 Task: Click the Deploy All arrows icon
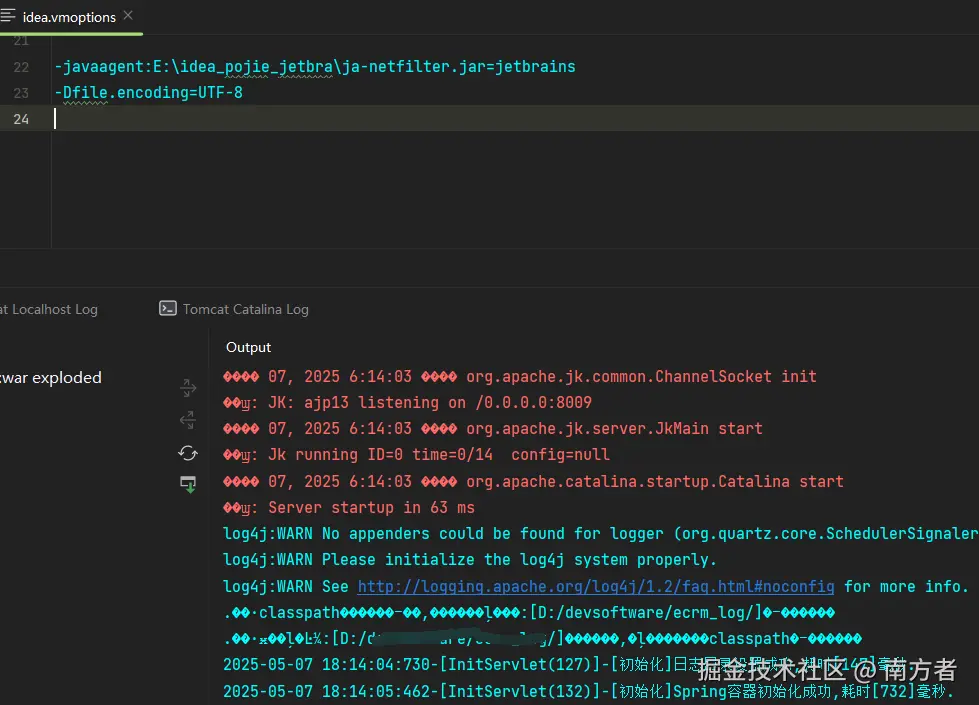click(x=187, y=387)
